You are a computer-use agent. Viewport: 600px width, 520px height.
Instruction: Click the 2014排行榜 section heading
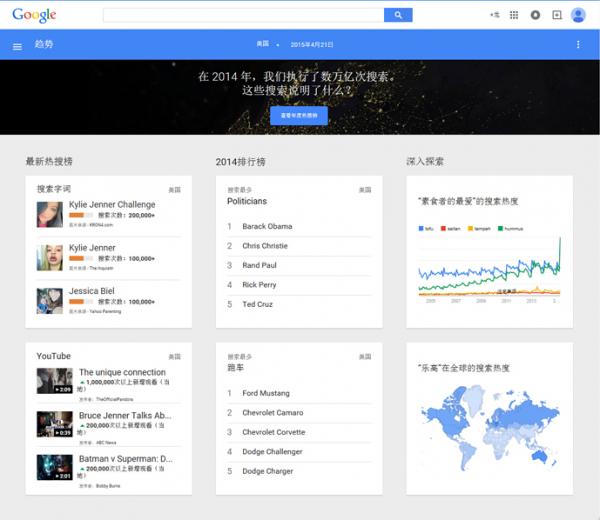click(x=240, y=162)
